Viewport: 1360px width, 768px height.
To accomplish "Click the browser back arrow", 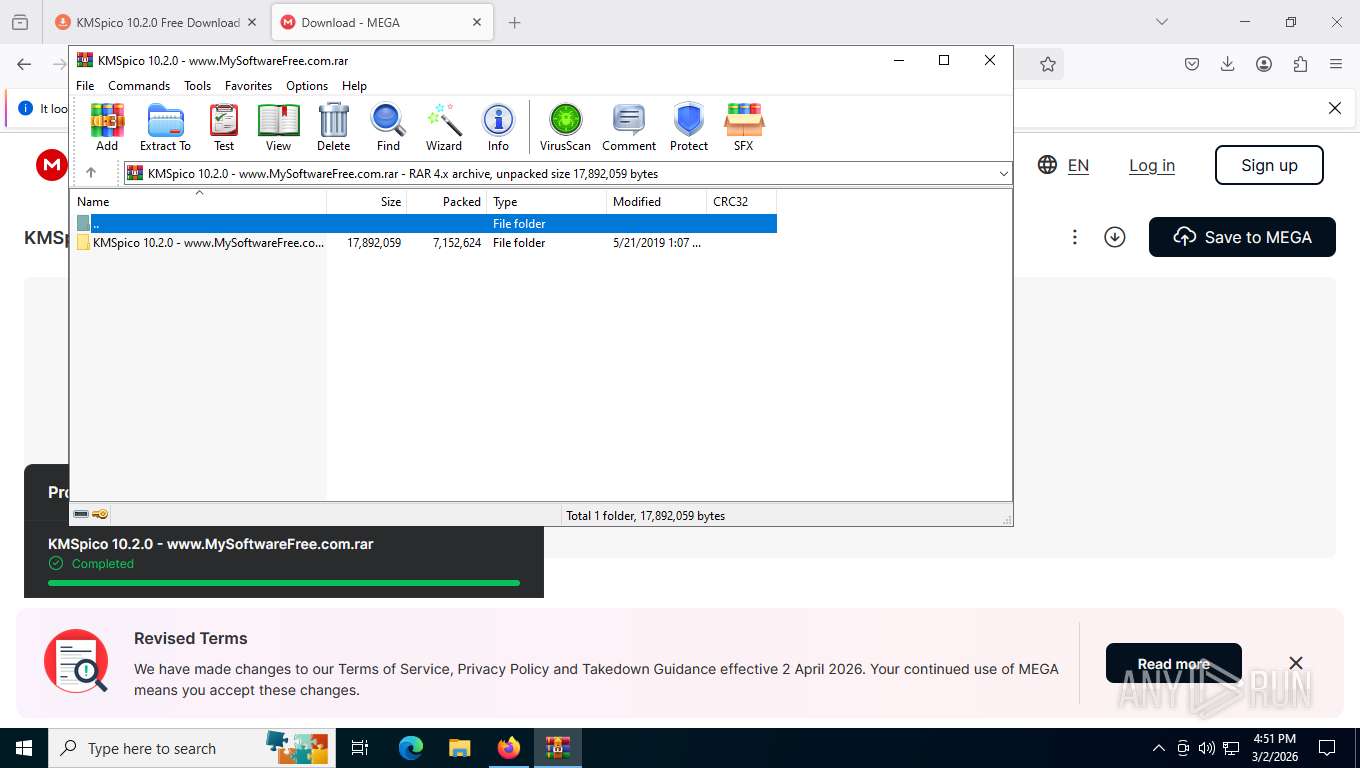I will click(24, 64).
